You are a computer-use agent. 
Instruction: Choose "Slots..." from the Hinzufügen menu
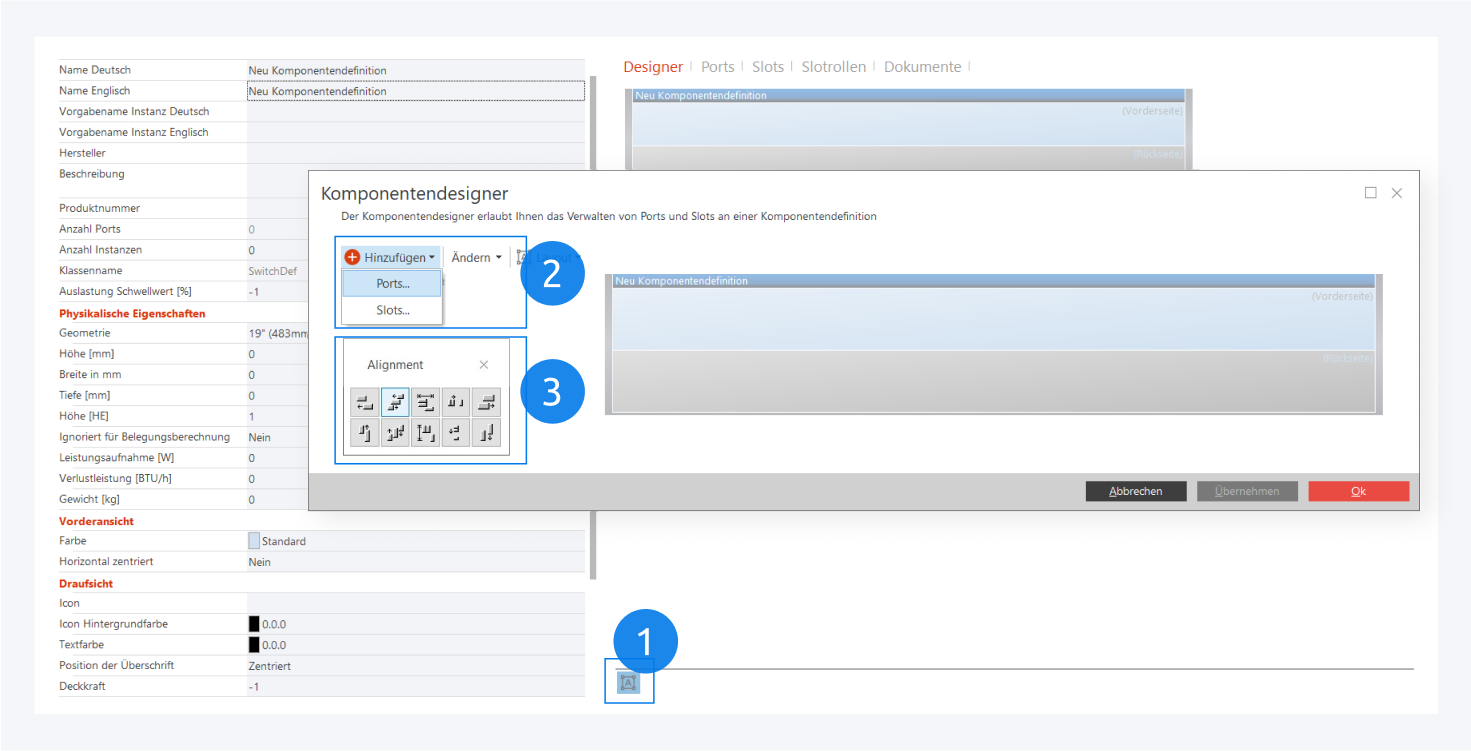392,311
